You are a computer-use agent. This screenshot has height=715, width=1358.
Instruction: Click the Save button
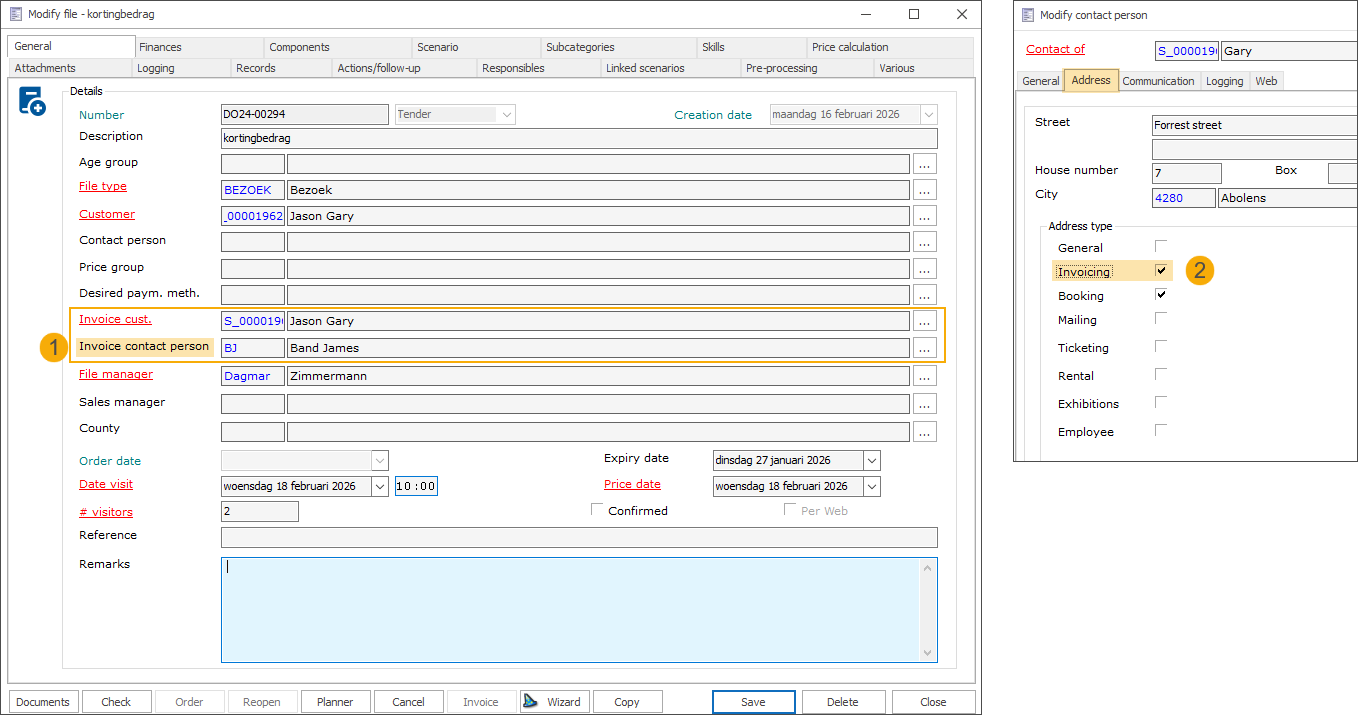[753, 702]
